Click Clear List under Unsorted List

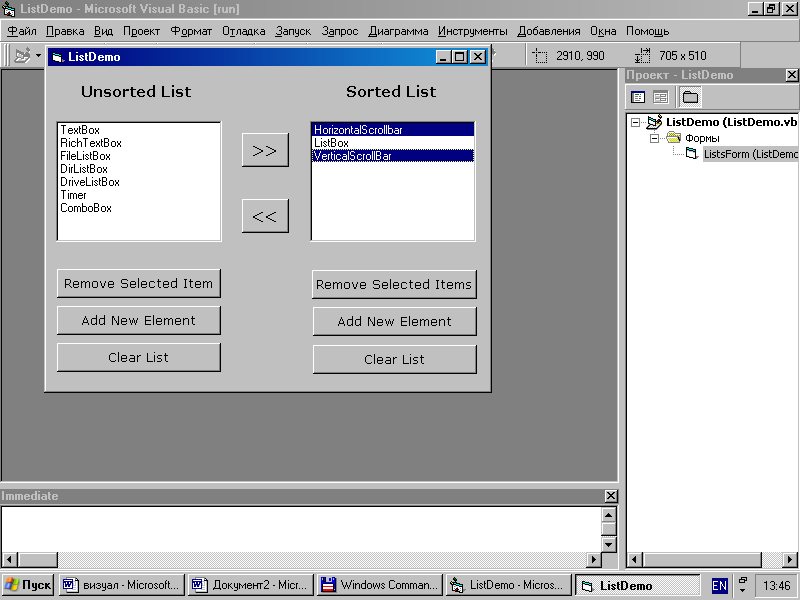(x=139, y=357)
